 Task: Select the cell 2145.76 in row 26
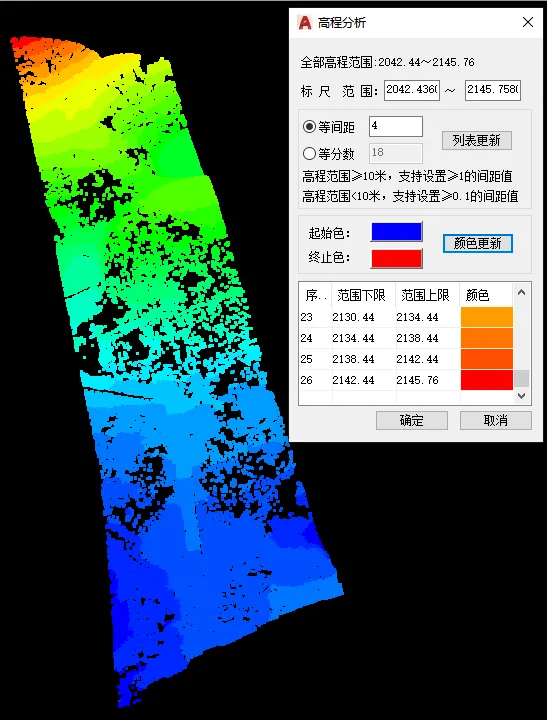tap(428, 380)
